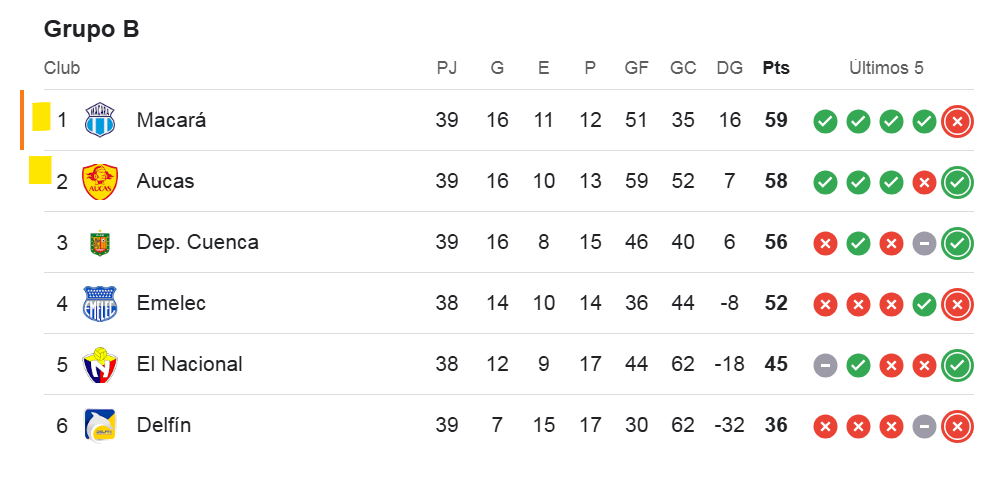Click Delfín's gray draw result icon
The height and width of the screenshot is (493, 1007).
point(924,427)
